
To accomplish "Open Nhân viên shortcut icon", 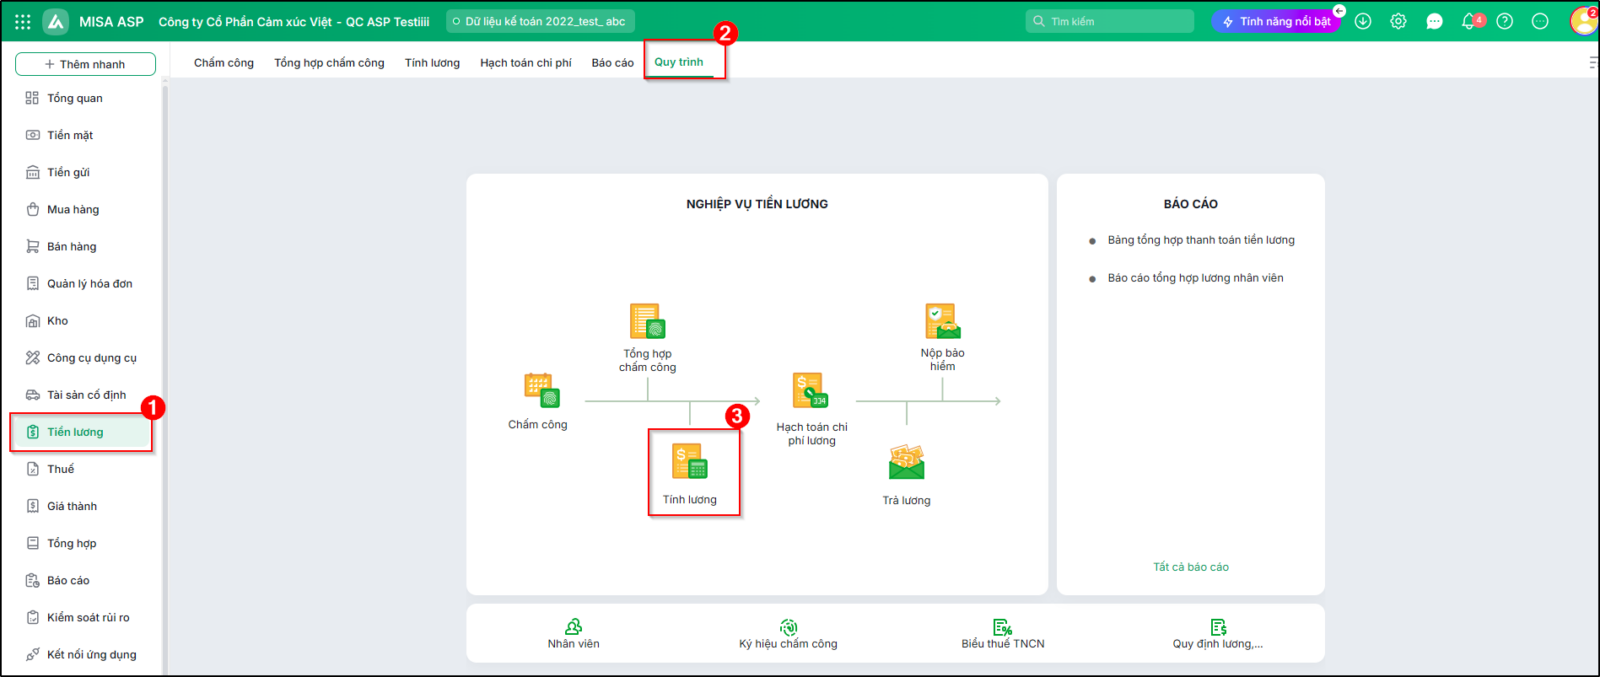I will [573, 627].
